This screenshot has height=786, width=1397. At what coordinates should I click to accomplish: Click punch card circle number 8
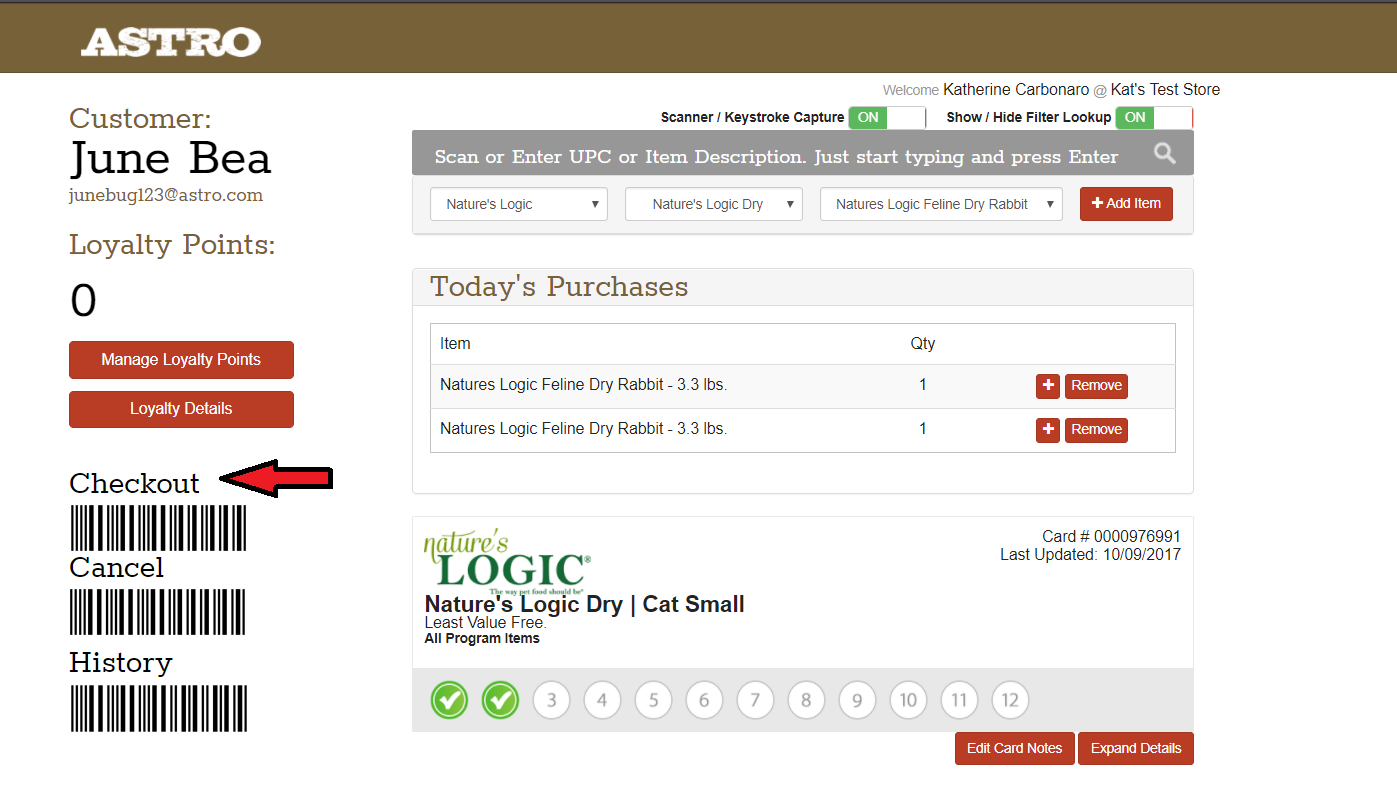point(807,700)
